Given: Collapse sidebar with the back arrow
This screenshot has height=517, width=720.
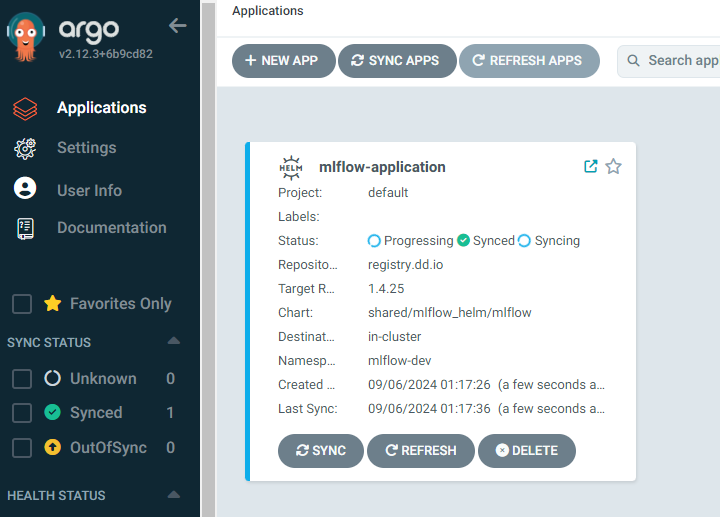Looking at the screenshot, I should (x=178, y=26).
